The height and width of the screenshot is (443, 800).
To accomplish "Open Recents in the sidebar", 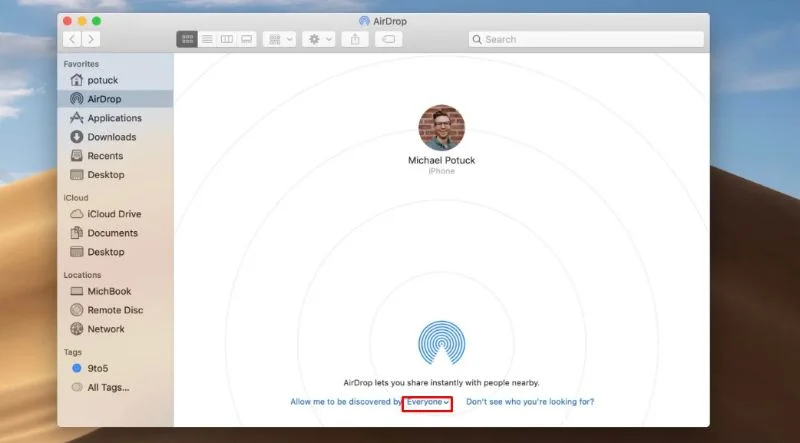I will (x=115, y=156).
